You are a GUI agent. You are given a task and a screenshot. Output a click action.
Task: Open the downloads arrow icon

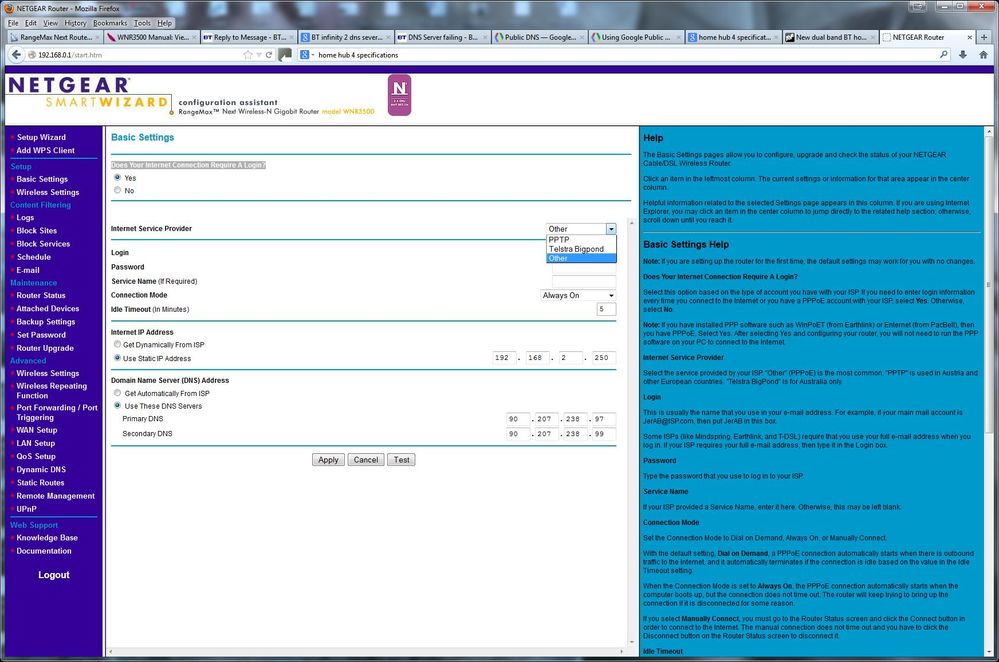coord(963,55)
